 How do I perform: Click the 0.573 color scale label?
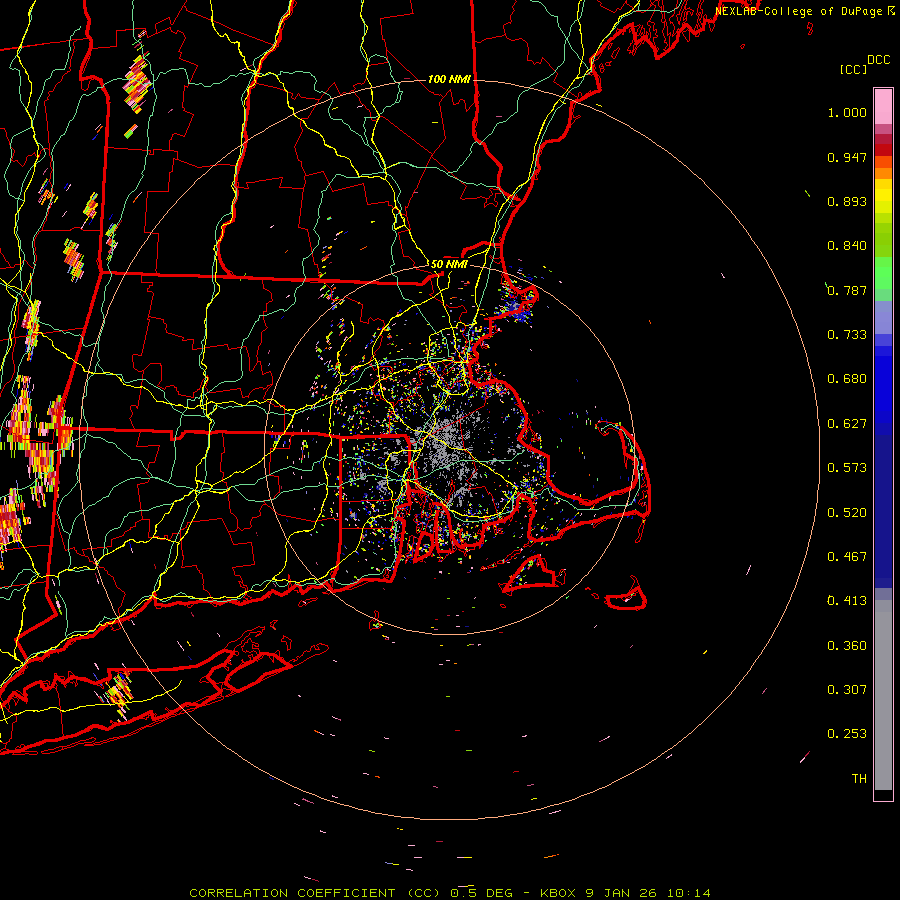[x=847, y=468]
